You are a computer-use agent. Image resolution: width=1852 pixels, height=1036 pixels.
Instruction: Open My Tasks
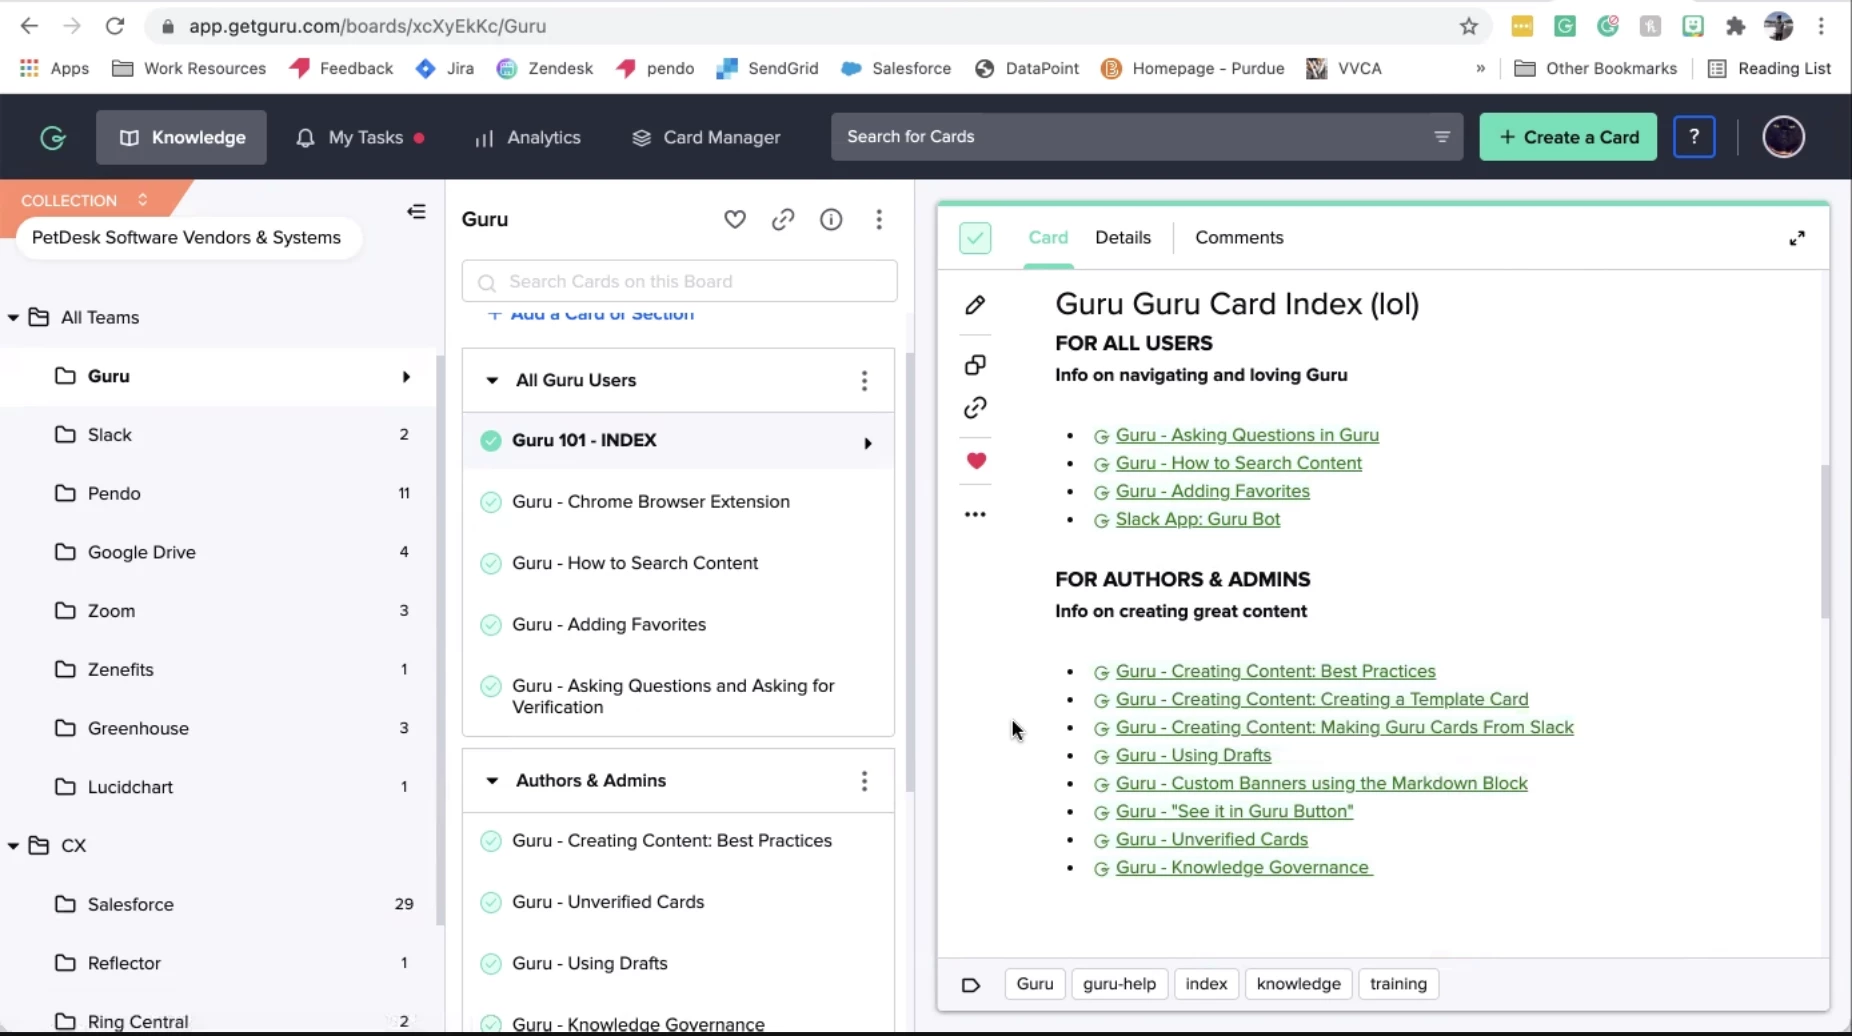pos(360,137)
